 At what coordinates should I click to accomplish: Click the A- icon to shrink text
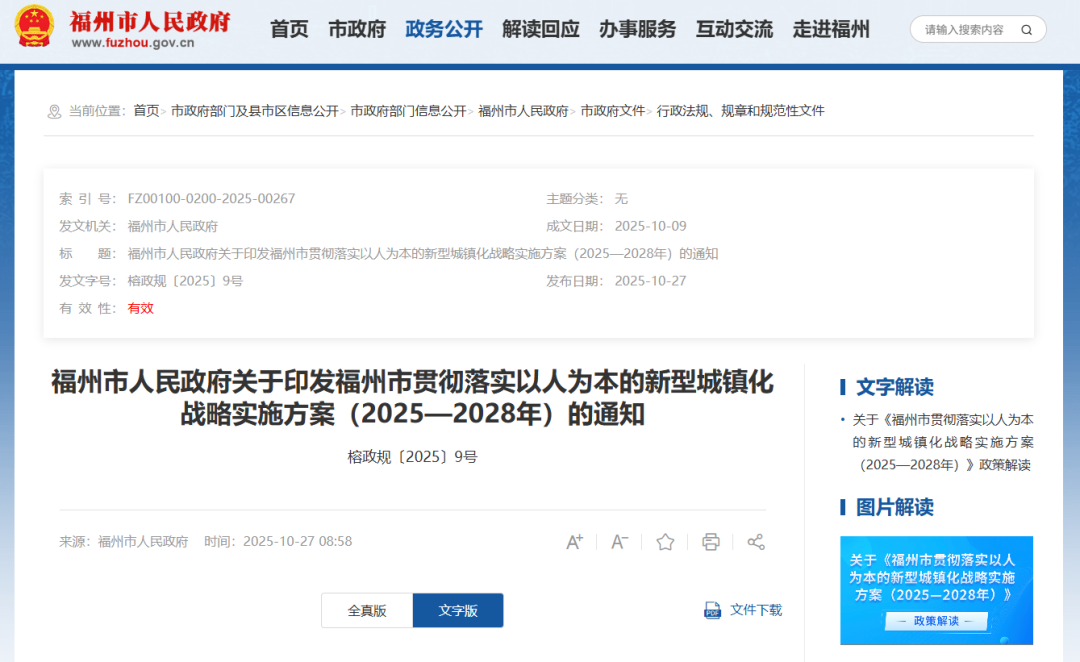click(x=619, y=541)
